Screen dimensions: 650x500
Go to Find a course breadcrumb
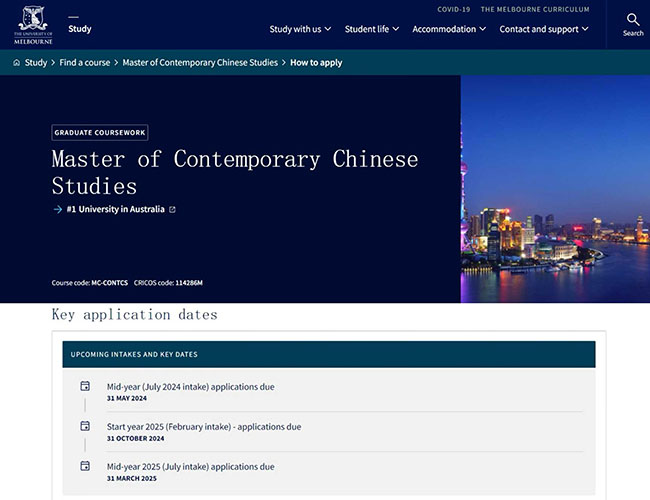[x=84, y=63]
